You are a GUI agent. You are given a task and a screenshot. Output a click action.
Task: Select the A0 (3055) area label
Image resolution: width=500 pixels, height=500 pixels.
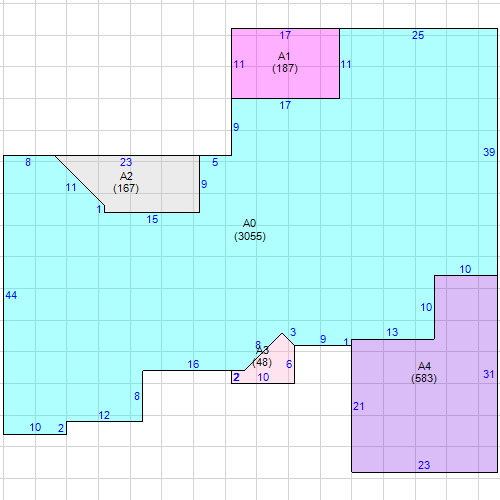click(x=250, y=230)
